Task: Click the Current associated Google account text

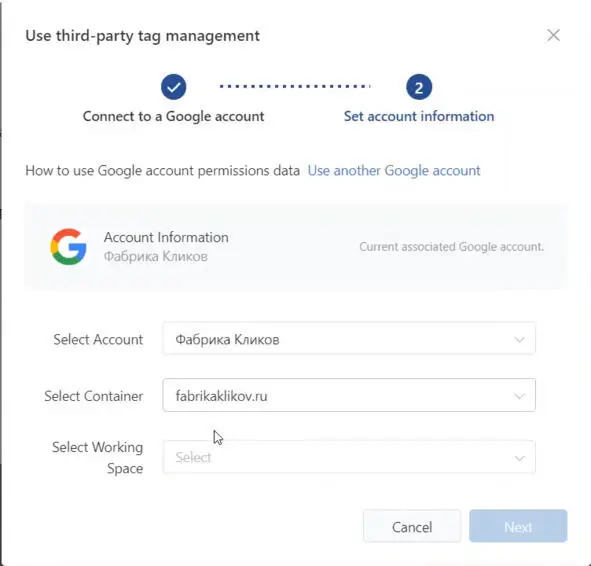Action: [x=452, y=247]
